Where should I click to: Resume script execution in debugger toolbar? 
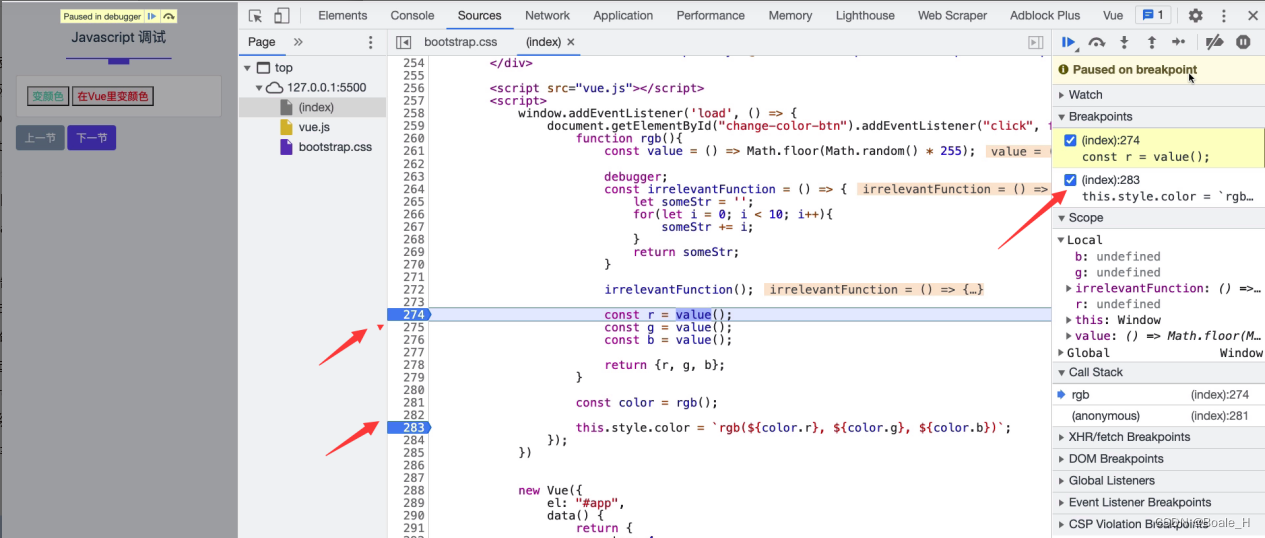[x=1069, y=42]
